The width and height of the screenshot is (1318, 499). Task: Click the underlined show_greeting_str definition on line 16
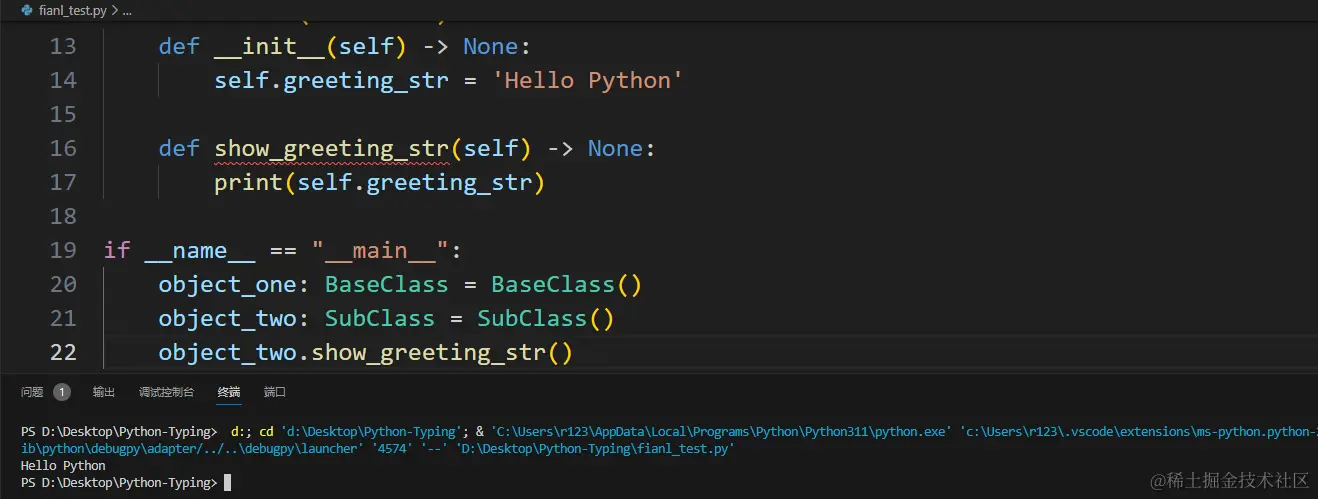[x=331, y=149]
